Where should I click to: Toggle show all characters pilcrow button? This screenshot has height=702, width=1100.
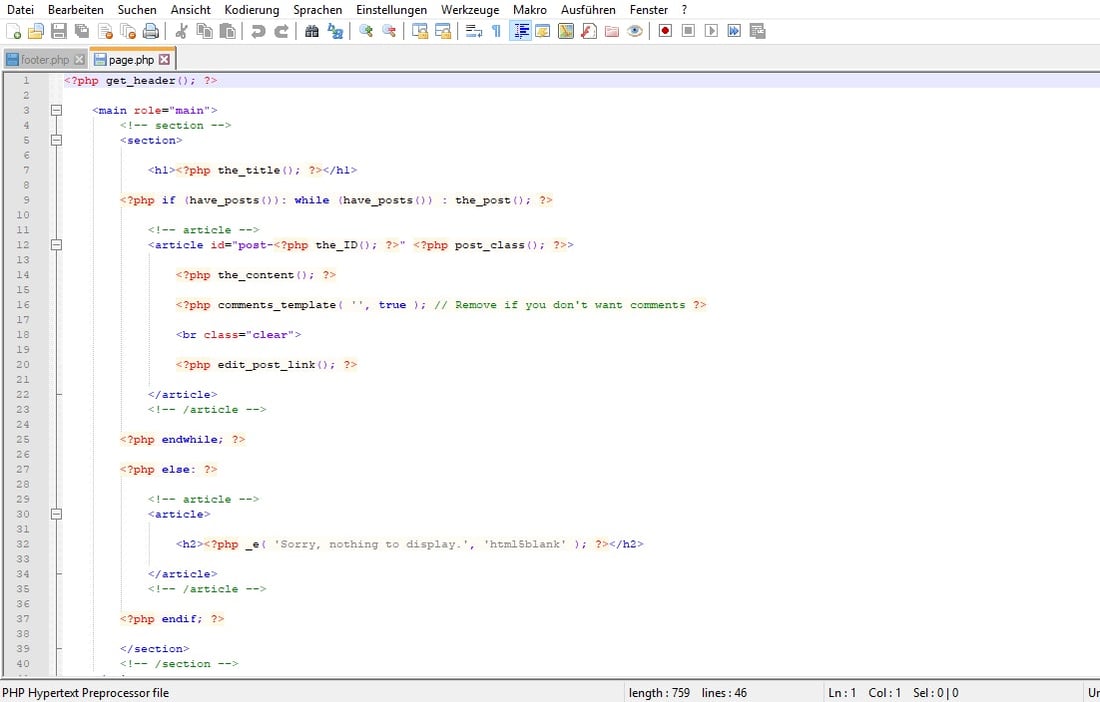pos(496,32)
